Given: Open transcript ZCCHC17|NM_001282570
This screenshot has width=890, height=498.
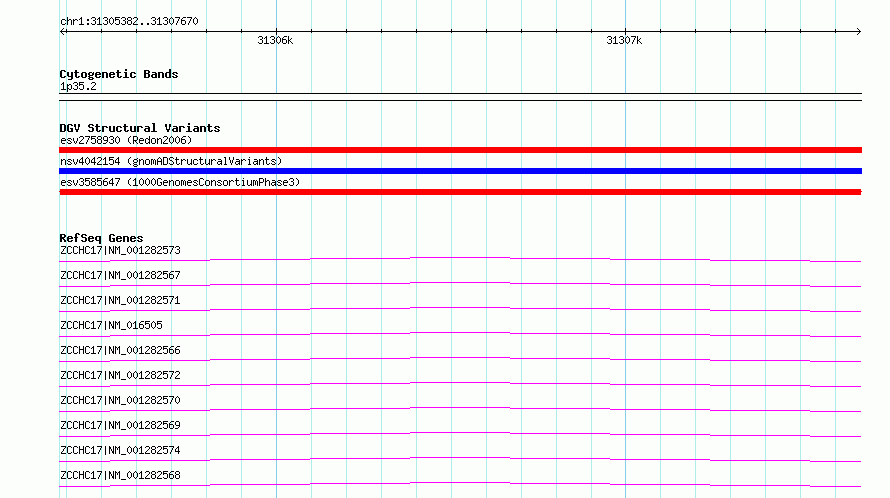Looking at the screenshot, I should pyautogui.click(x=120, y=400).
